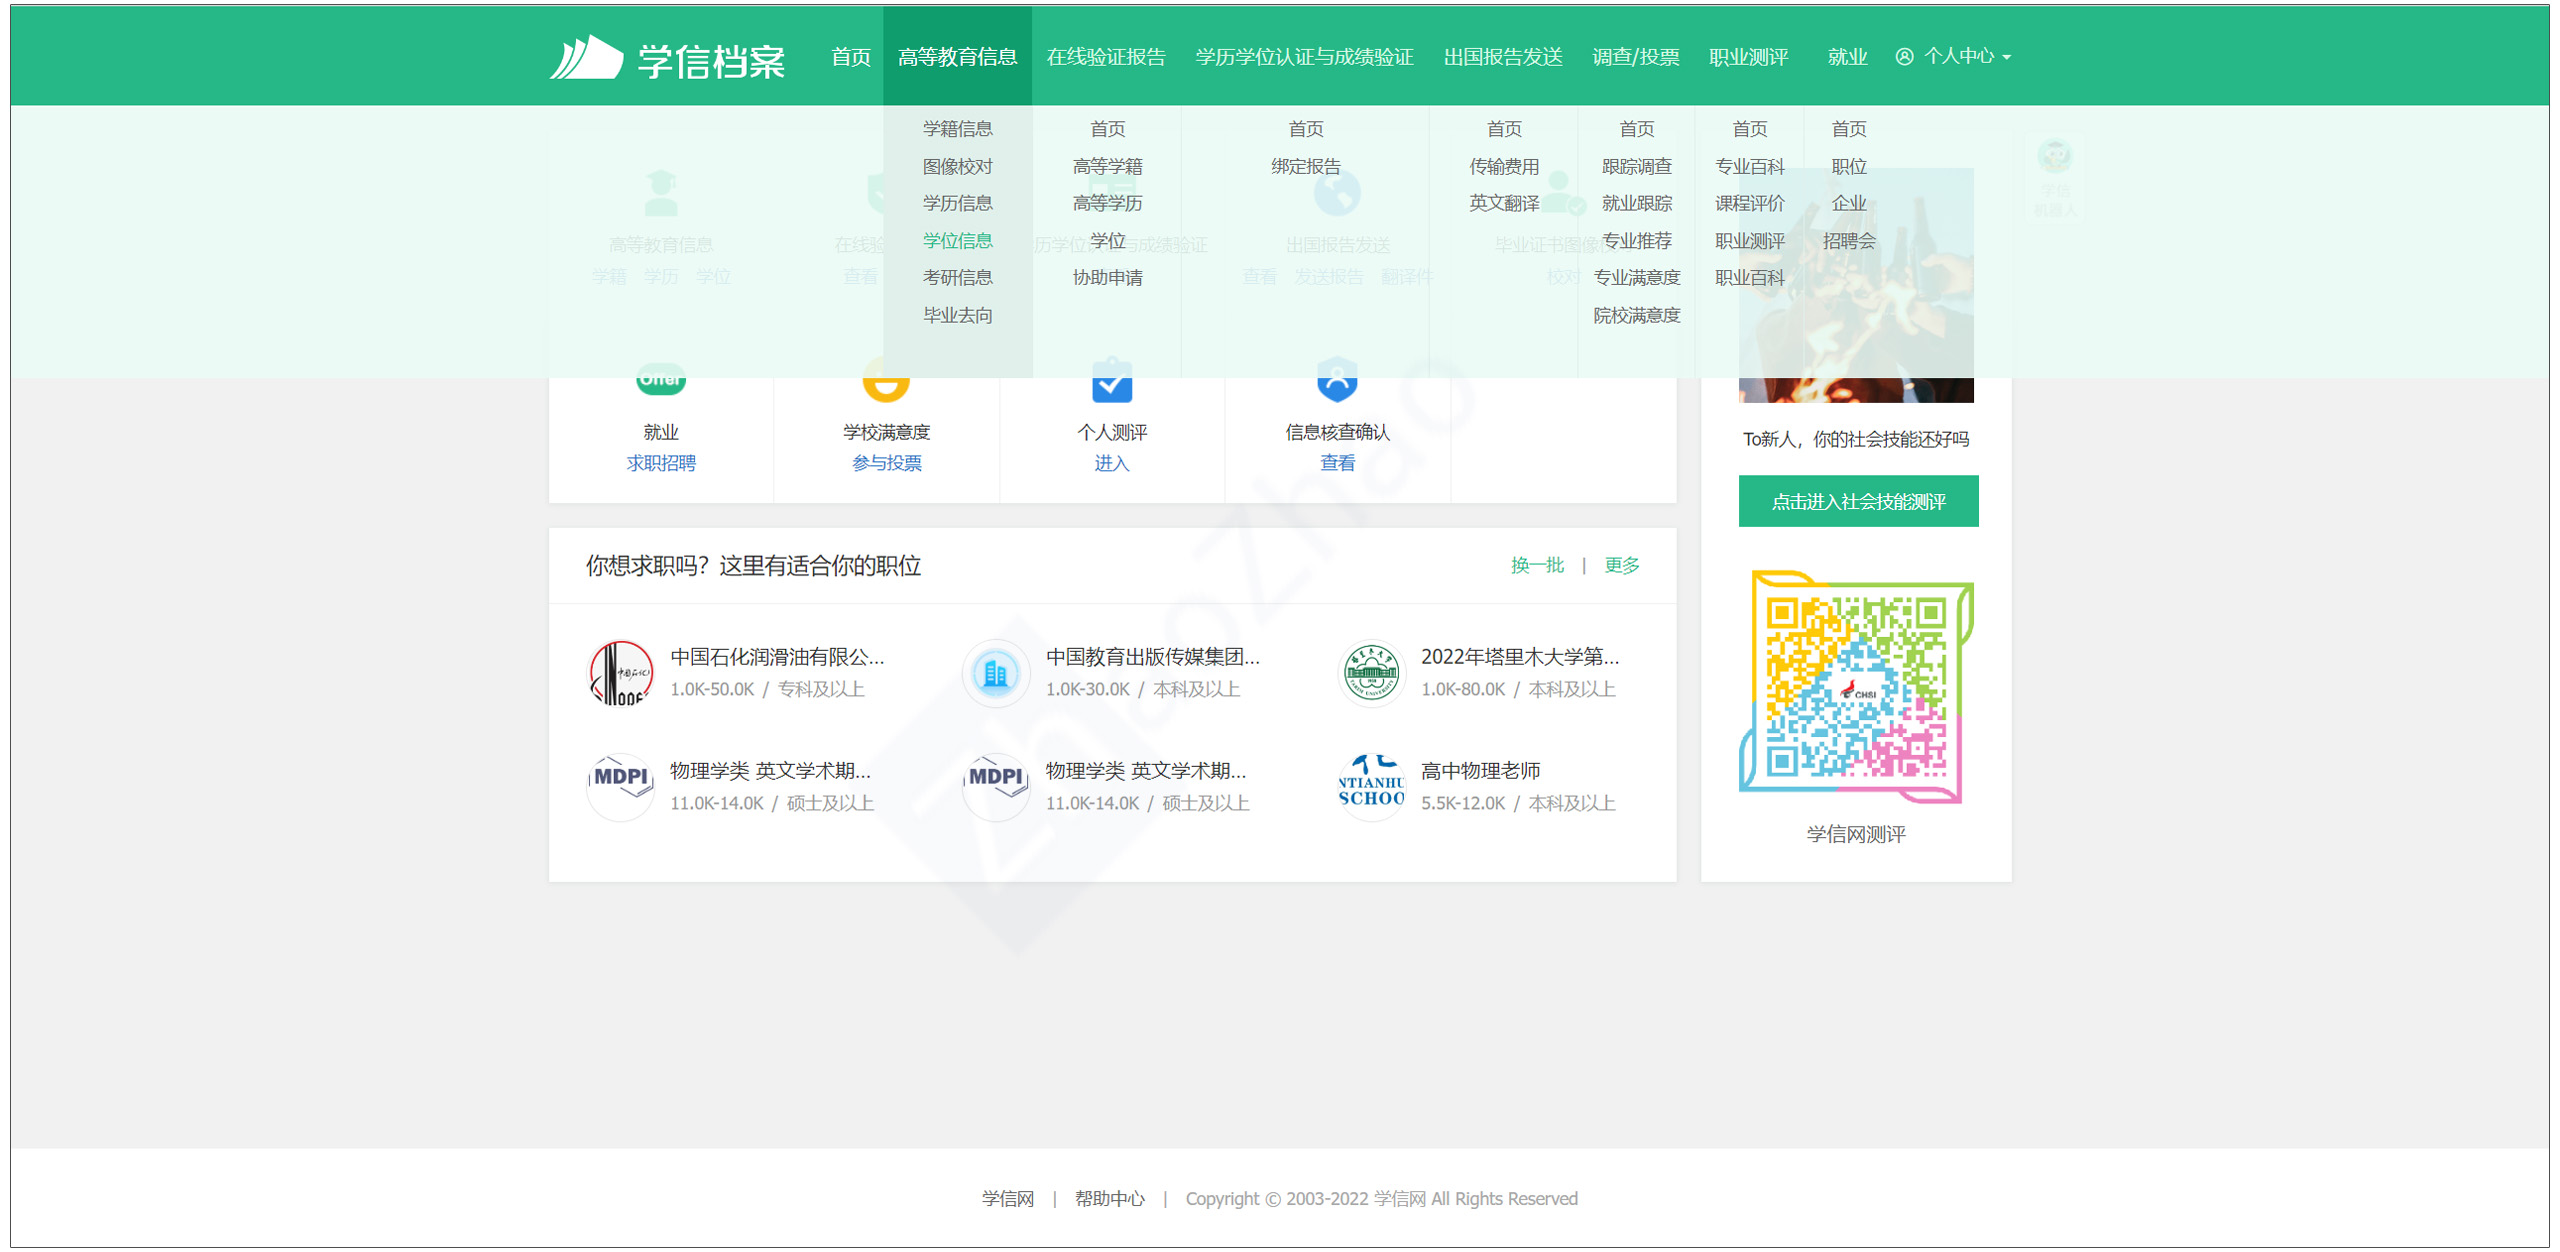Open the 就业 nav menu
This screenshot has width=2560, height=1252.
1847,57
